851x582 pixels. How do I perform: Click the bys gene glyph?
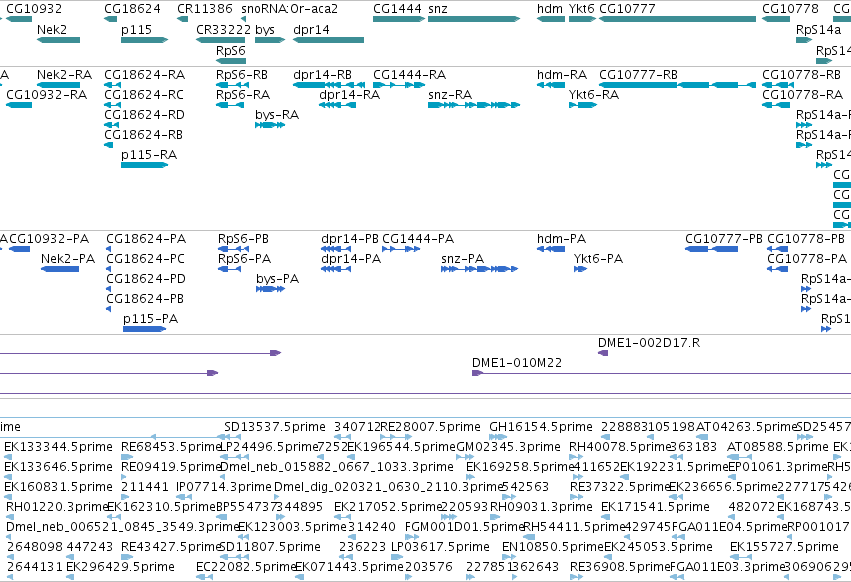point(270,40)
